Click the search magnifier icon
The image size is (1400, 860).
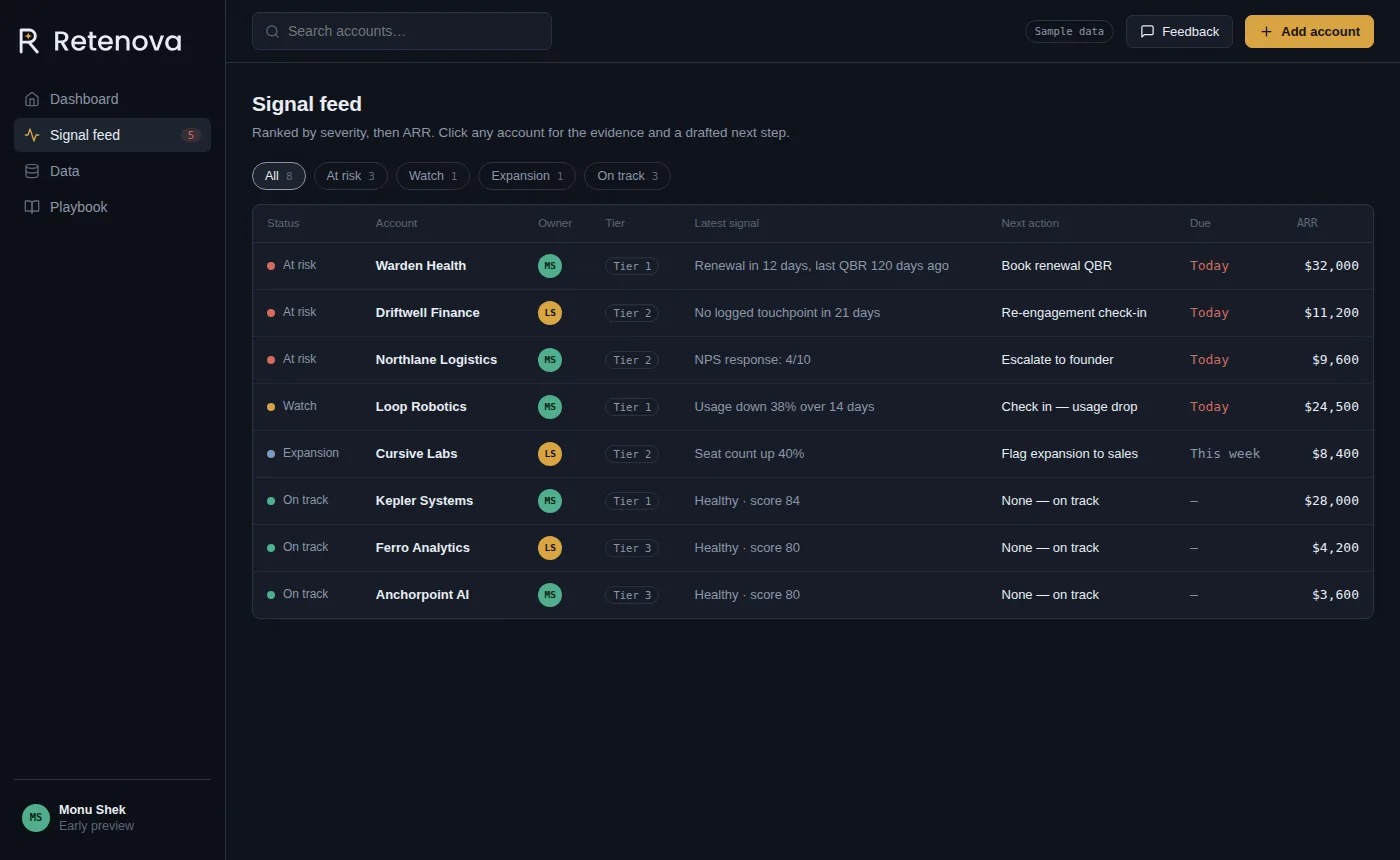coord(272,31)
